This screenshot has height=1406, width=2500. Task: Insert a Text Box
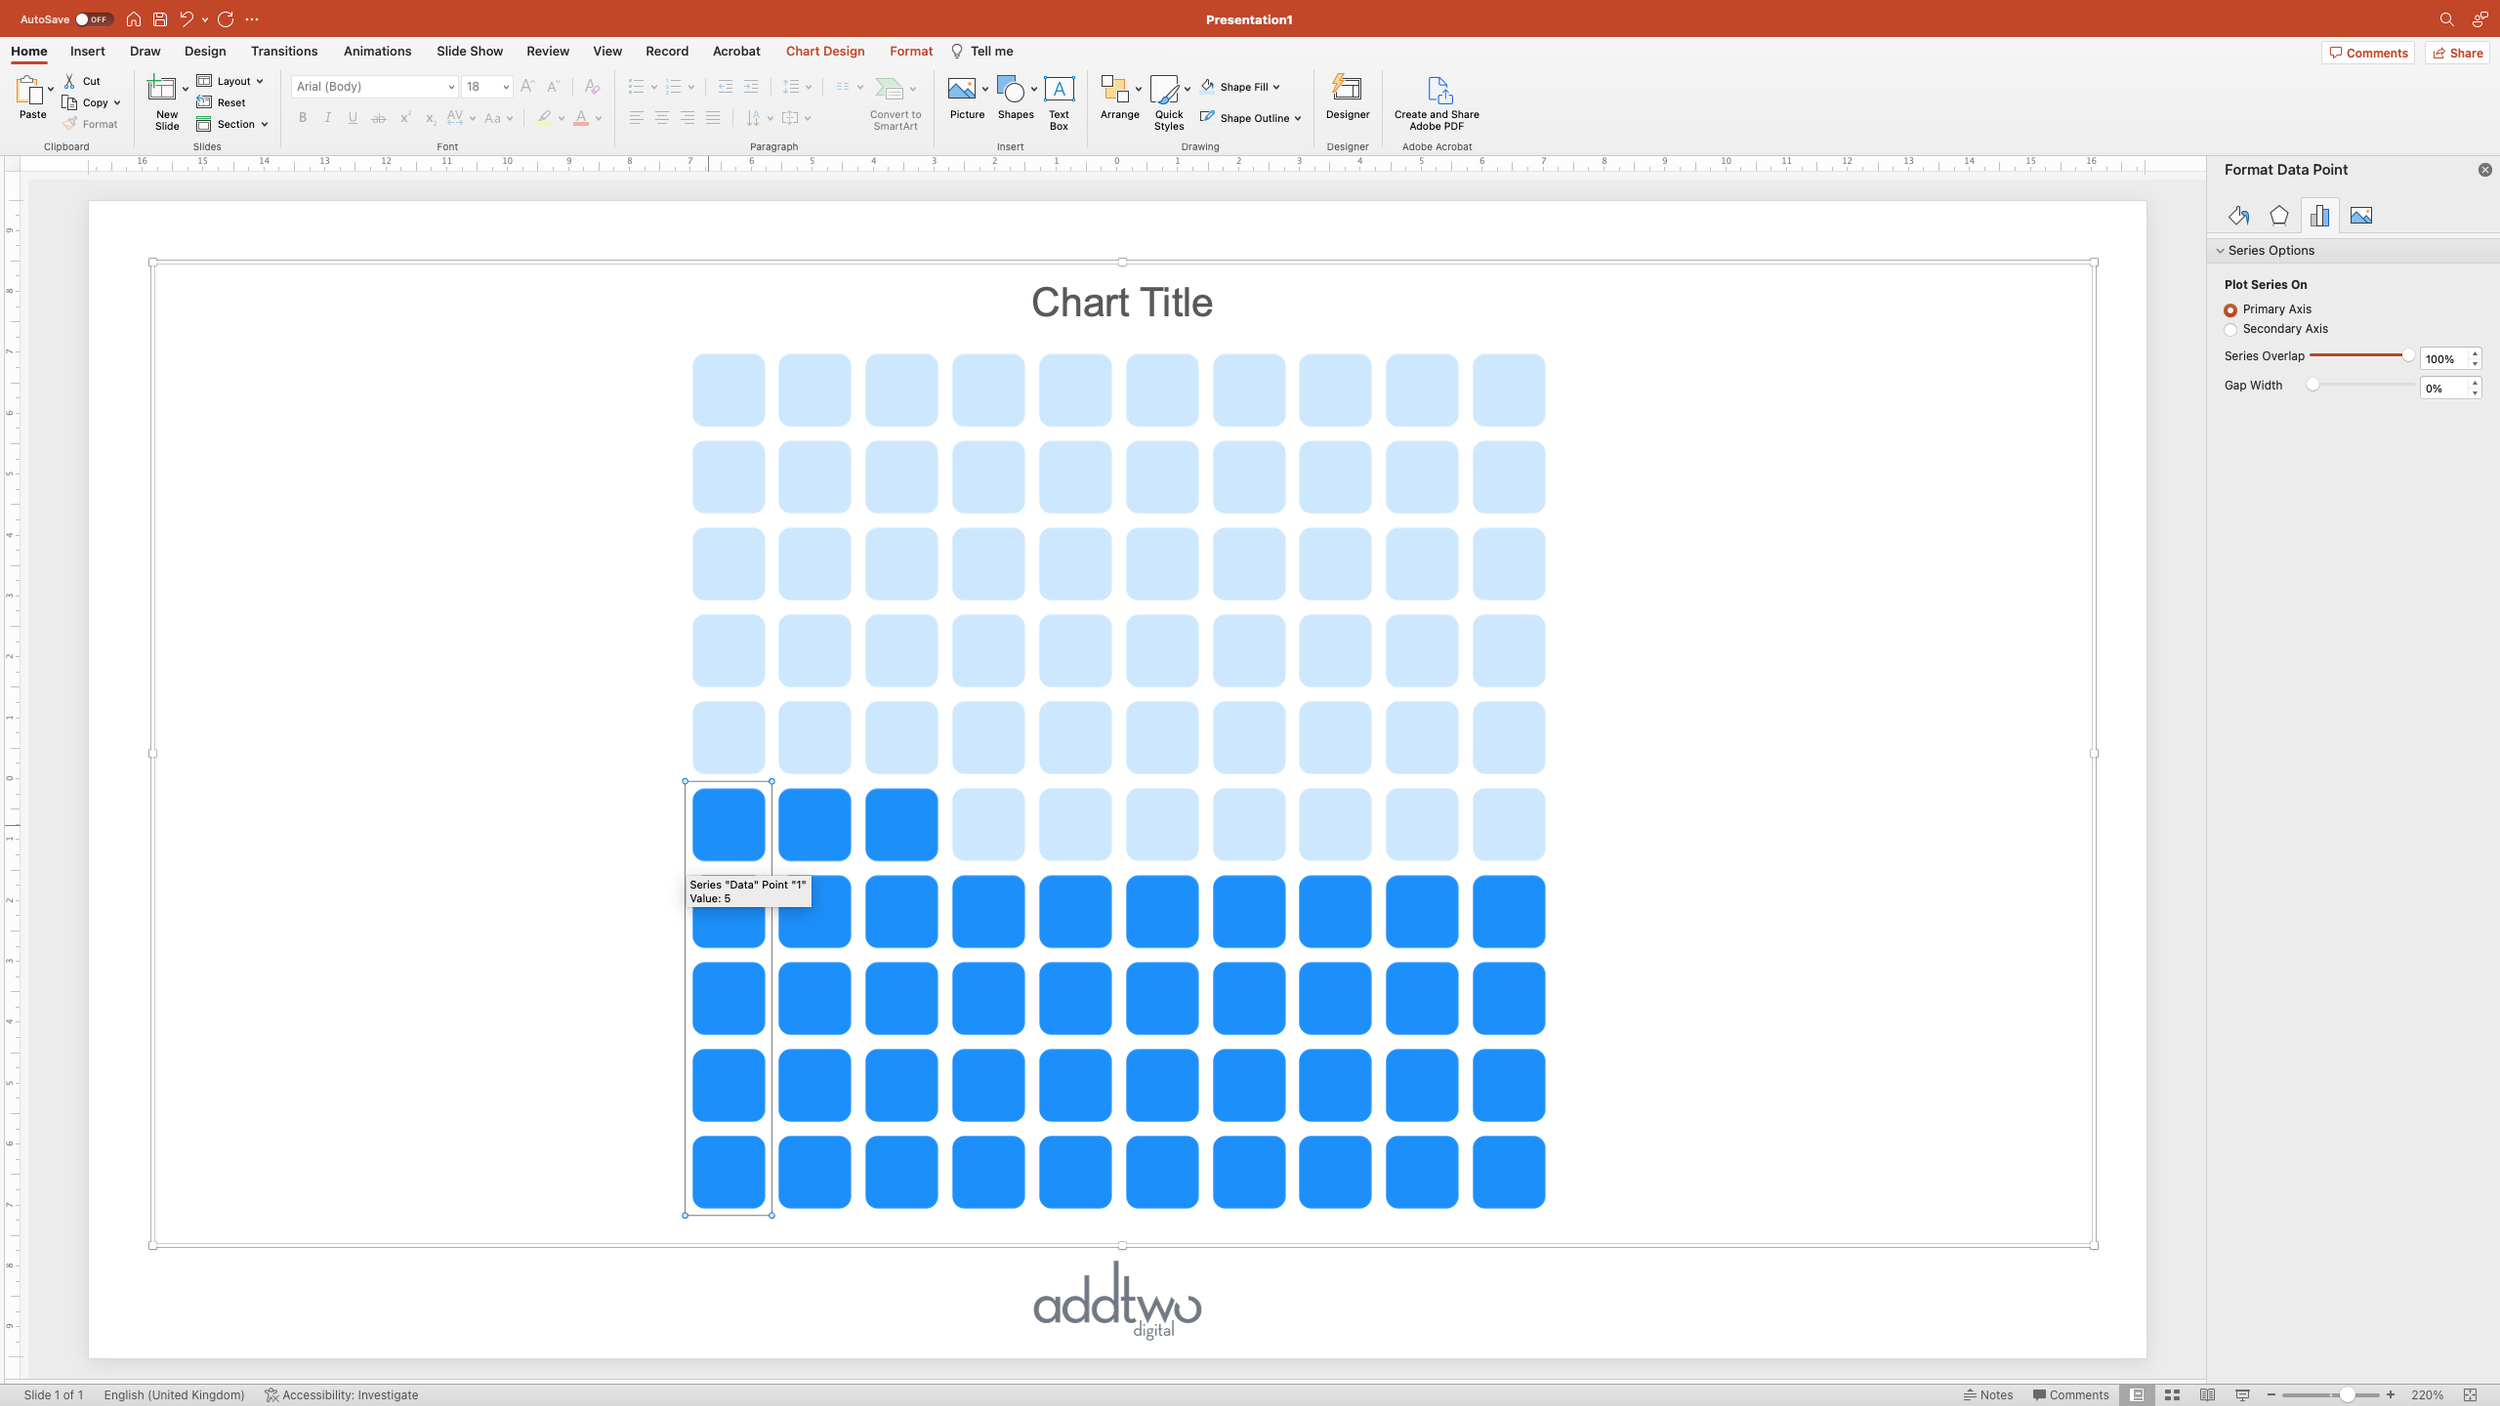coord(1059,103)
